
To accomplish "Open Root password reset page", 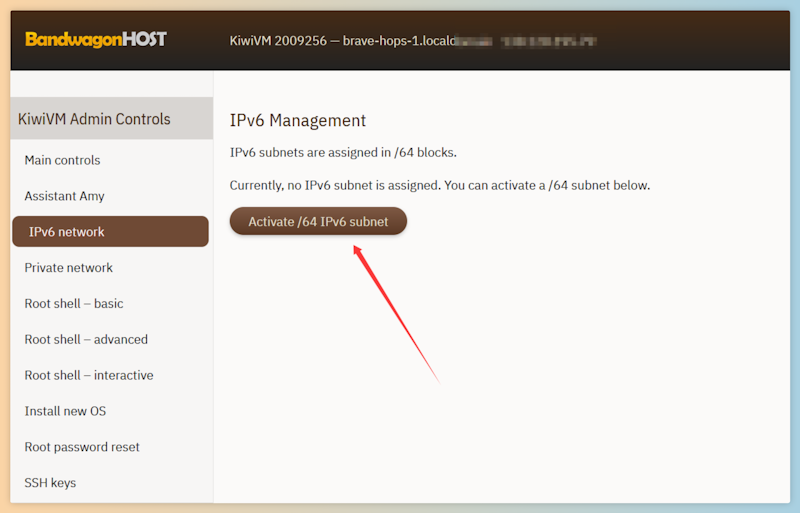I will click(82, 447).
